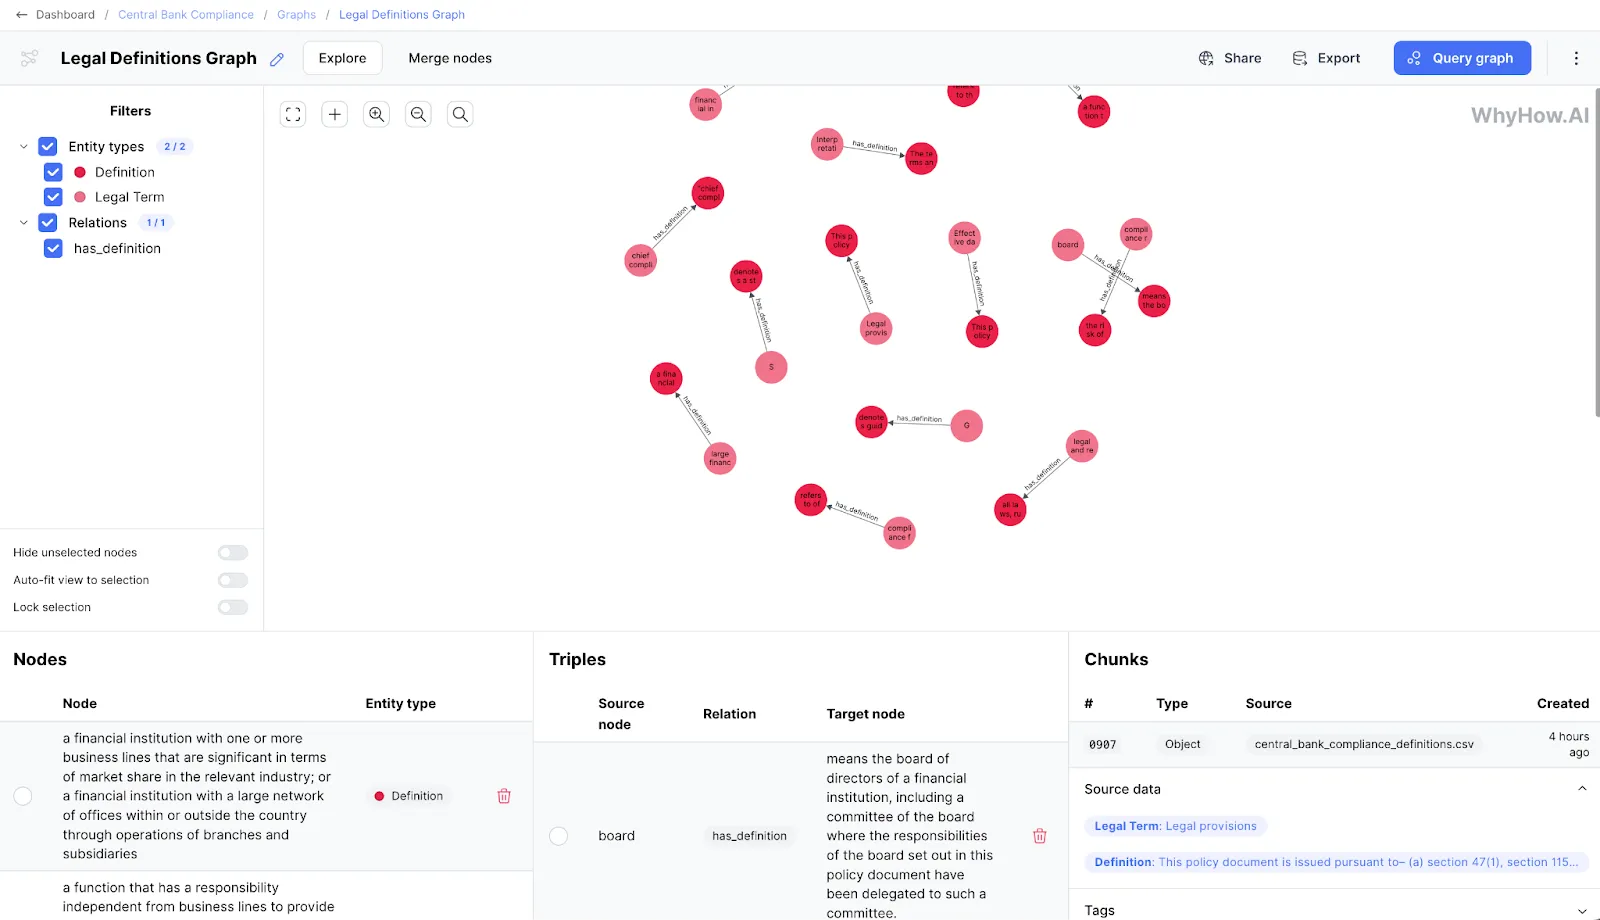The image size is (1600, 920).
Task: Click the Query graph button
Action: coord(1462,58)
